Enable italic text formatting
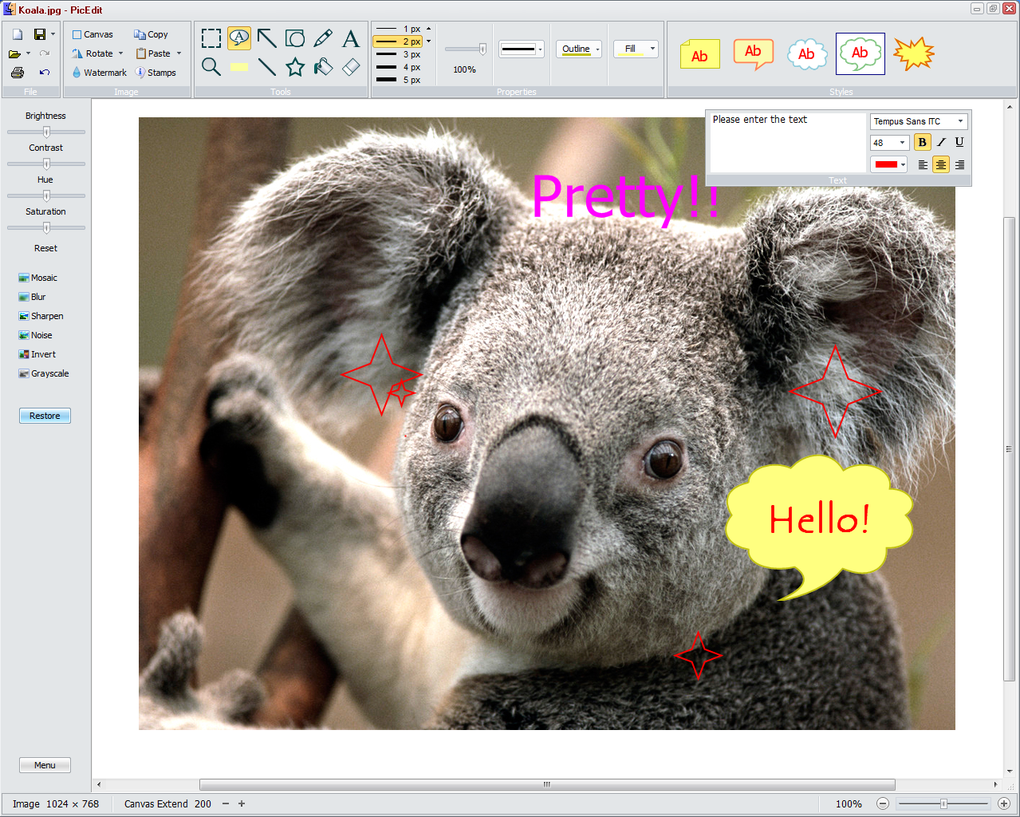Image resolution: width=1020 pixels, height=817 pixels. pos(940,142)
